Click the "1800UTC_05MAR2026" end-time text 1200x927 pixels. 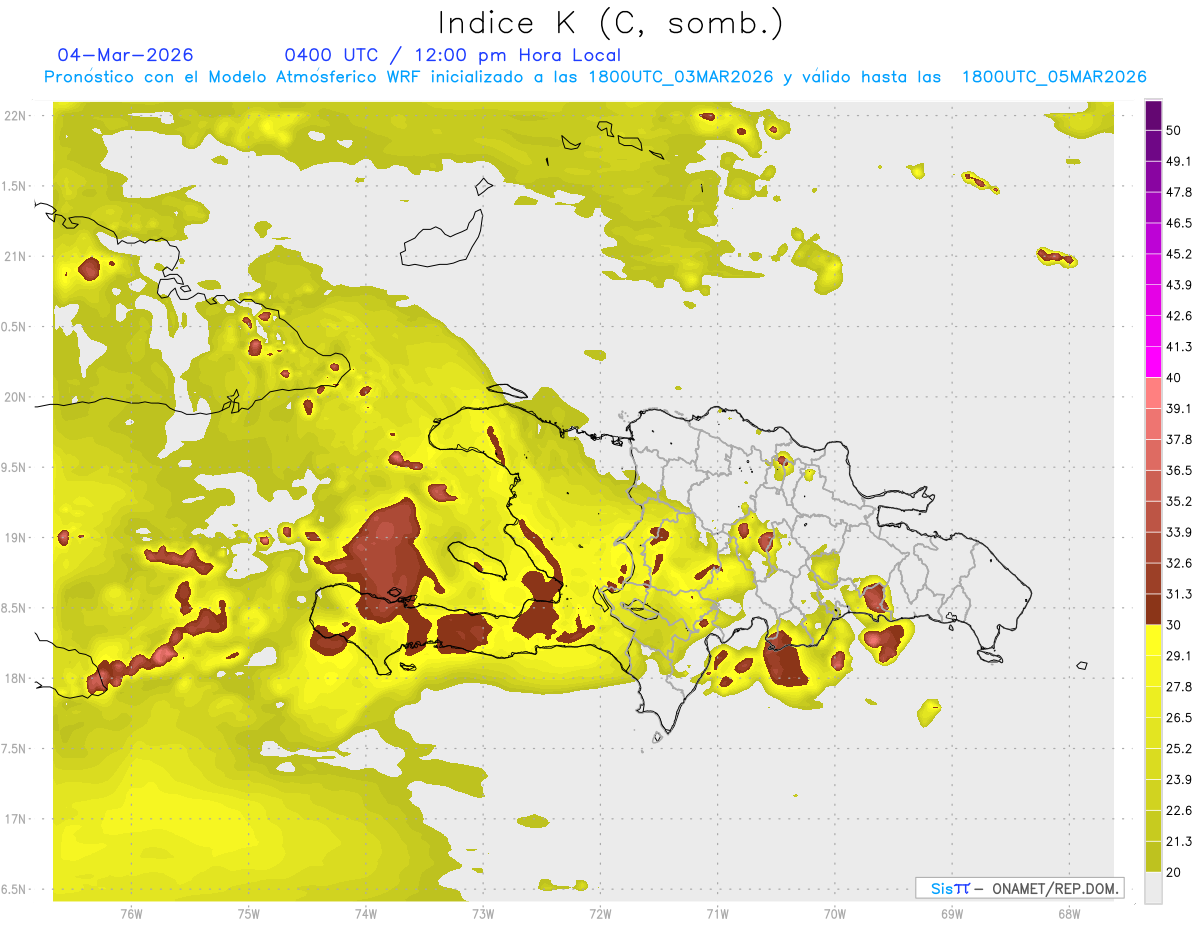pyautogui.click(x=1054, y=77)
